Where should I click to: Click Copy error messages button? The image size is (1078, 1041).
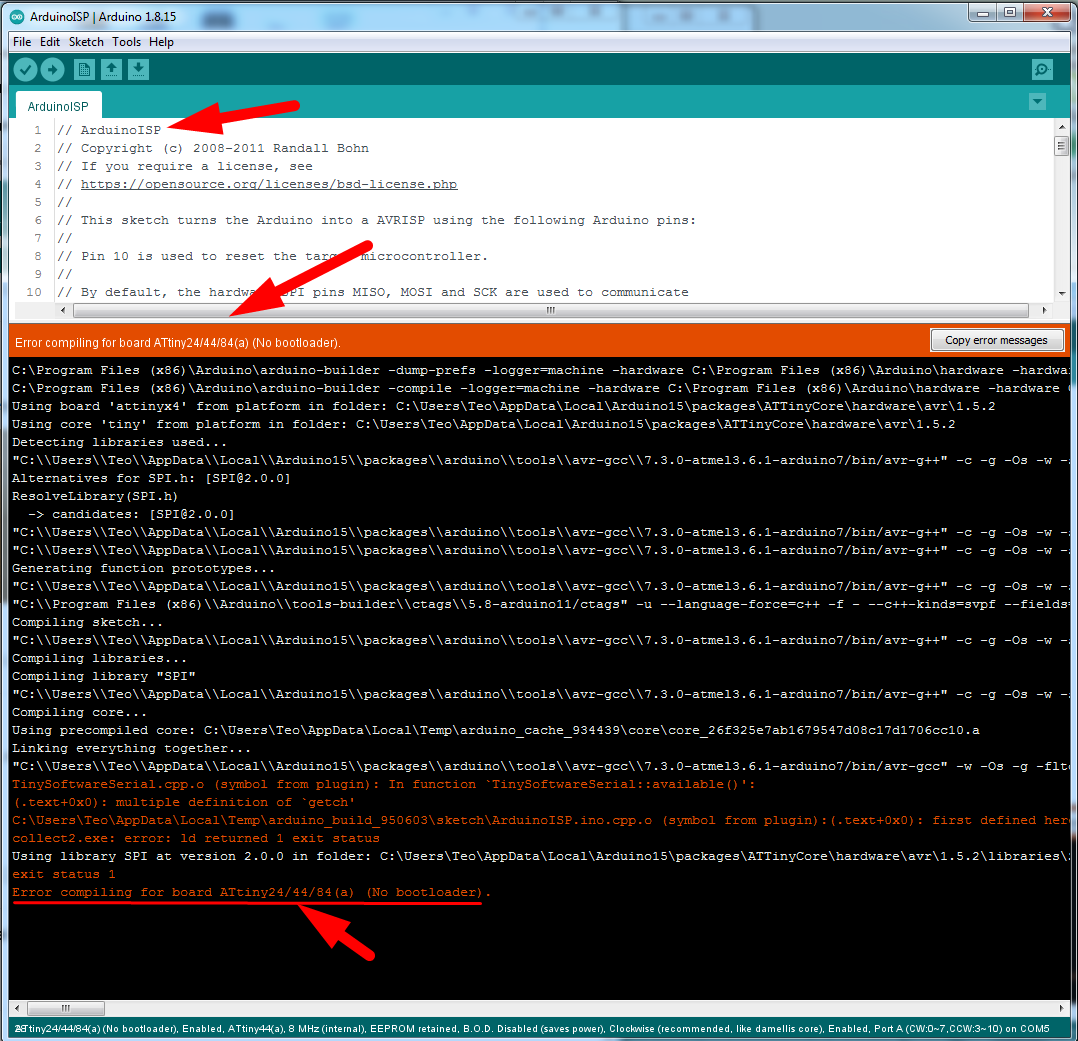coord(996,340)
